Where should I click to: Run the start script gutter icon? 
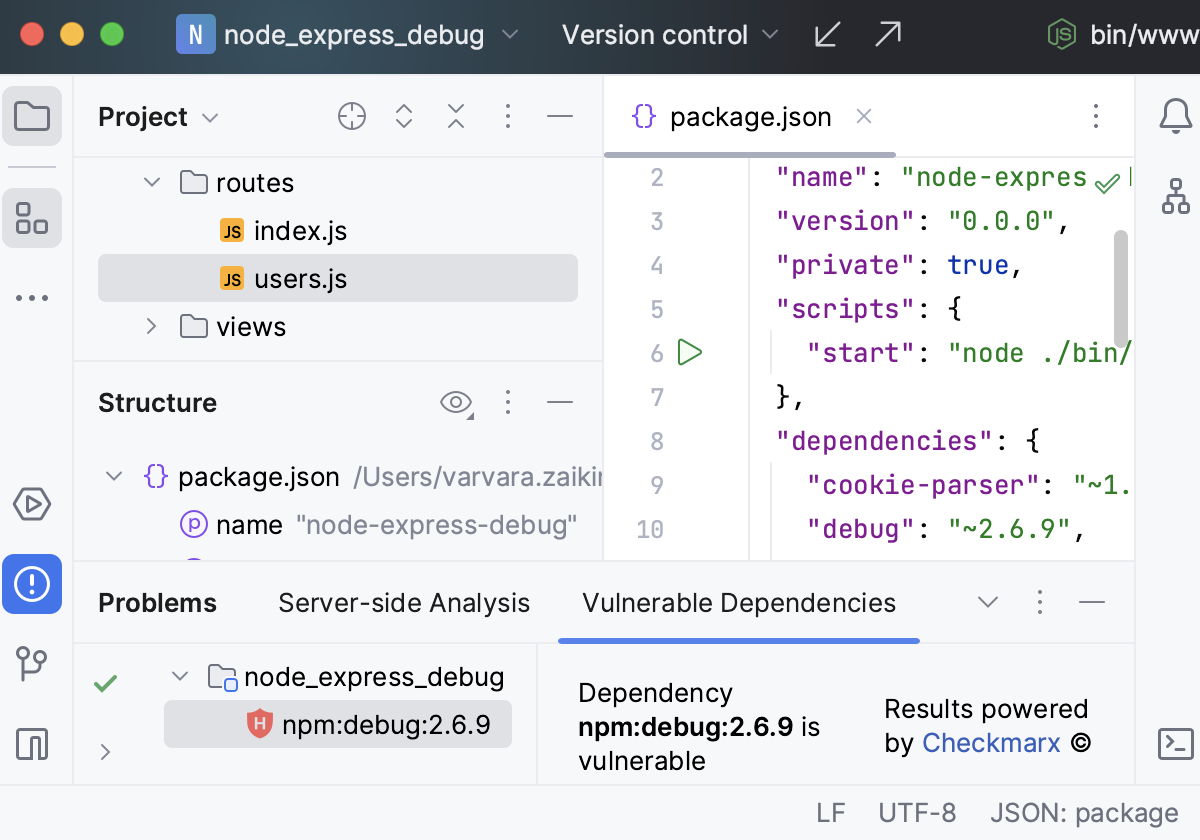[690, 353]
